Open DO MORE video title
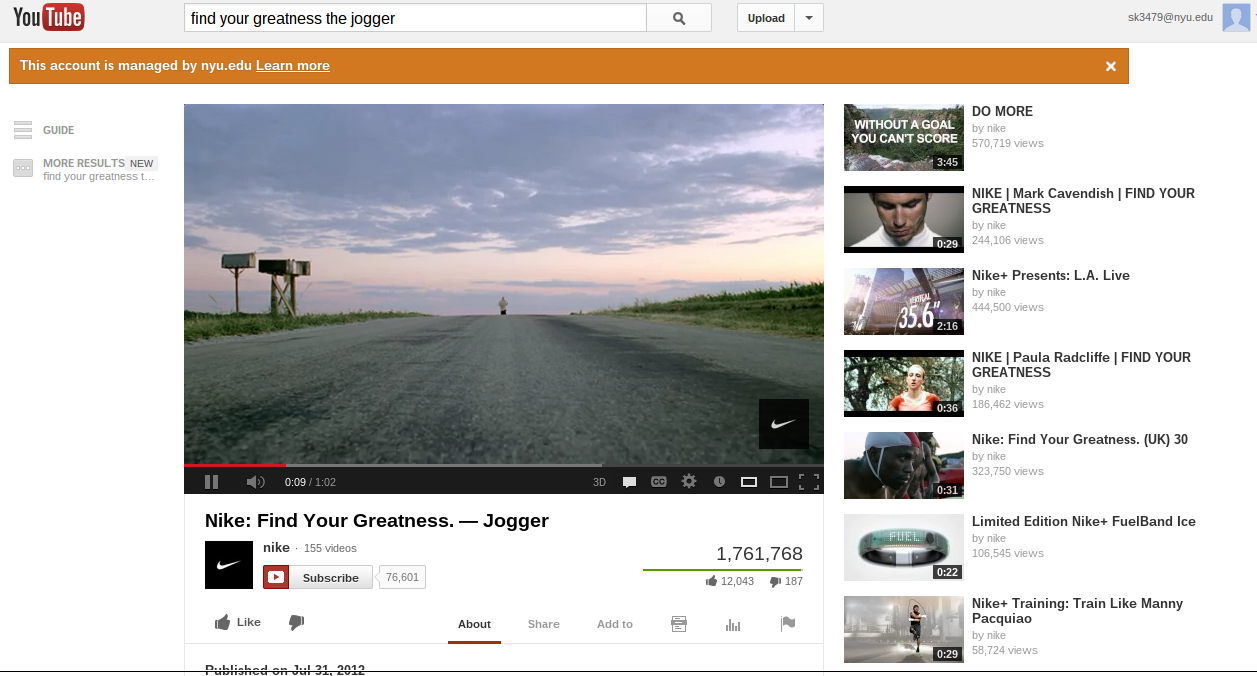The width and height of the screenshot is (1257, 676). pos(1002,111)
